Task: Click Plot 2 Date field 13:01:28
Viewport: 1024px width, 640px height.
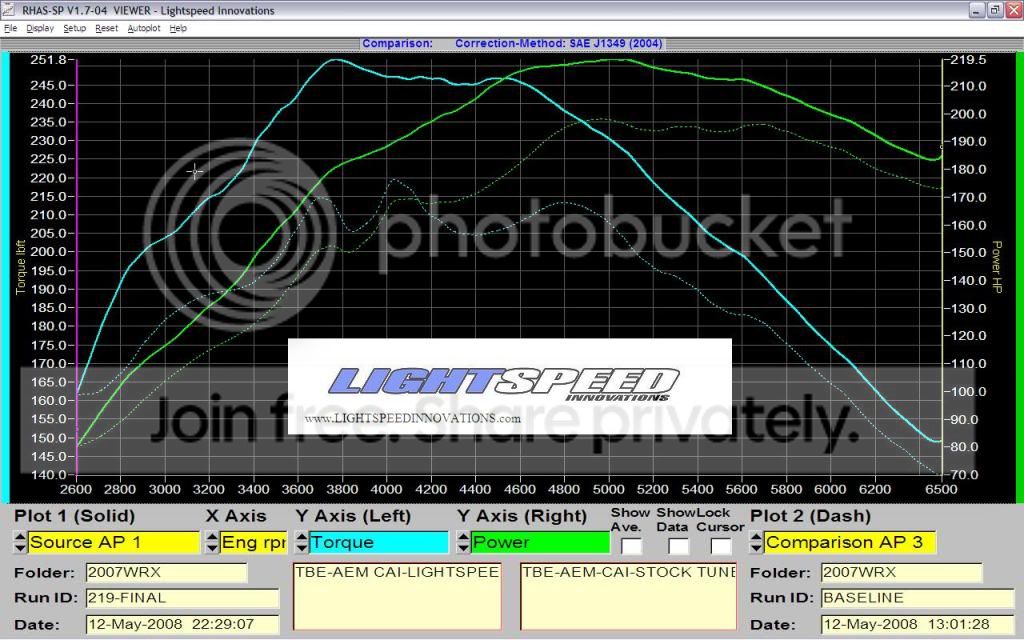Action: click(x=918, y=624)
